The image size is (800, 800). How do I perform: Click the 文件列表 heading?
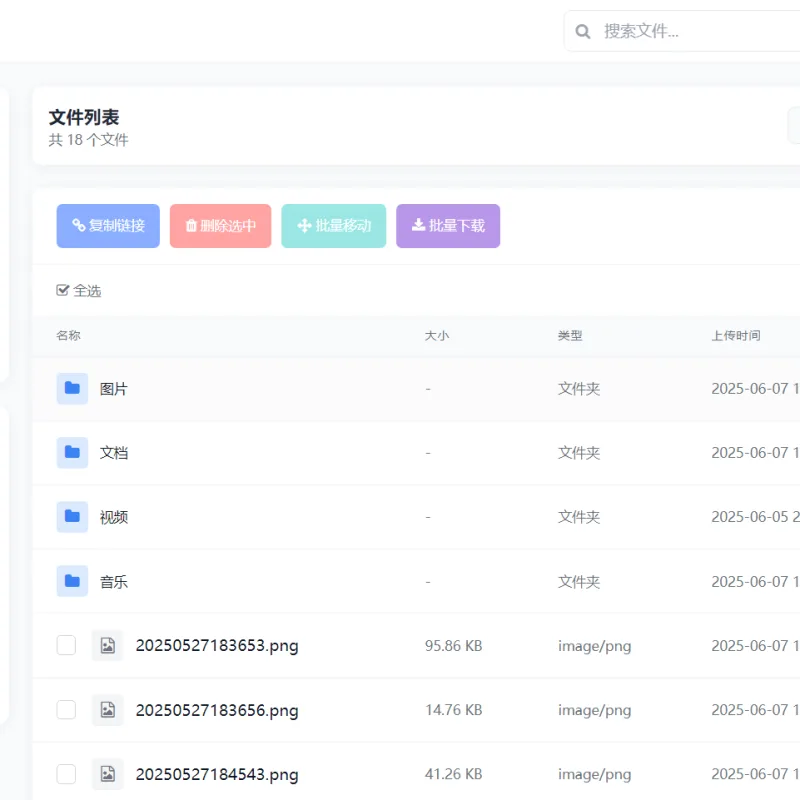point(84,117)
